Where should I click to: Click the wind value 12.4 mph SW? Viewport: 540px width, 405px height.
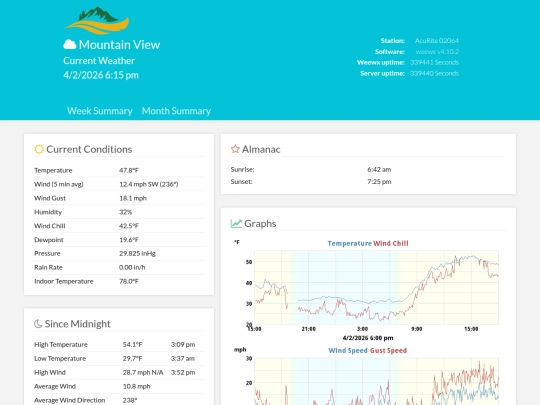pos(149,184)
